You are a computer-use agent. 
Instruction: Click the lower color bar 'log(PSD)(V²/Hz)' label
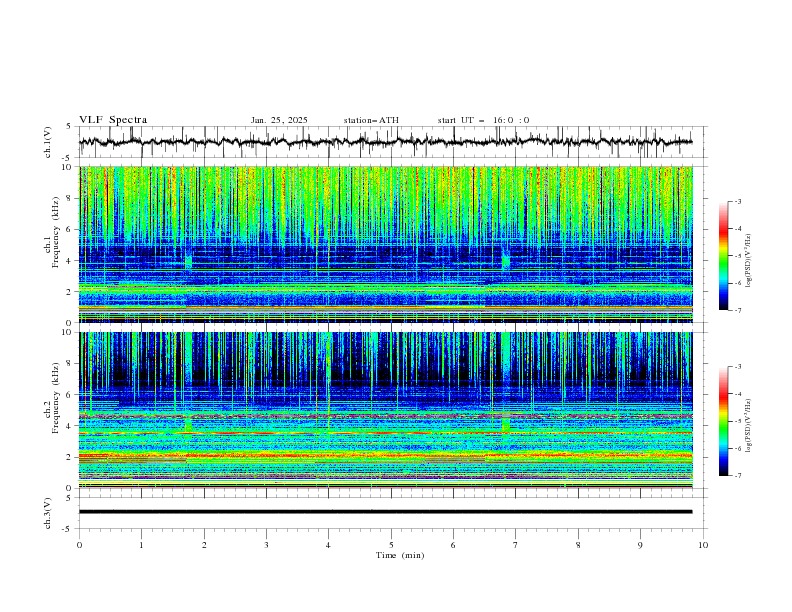pos(749,426)
